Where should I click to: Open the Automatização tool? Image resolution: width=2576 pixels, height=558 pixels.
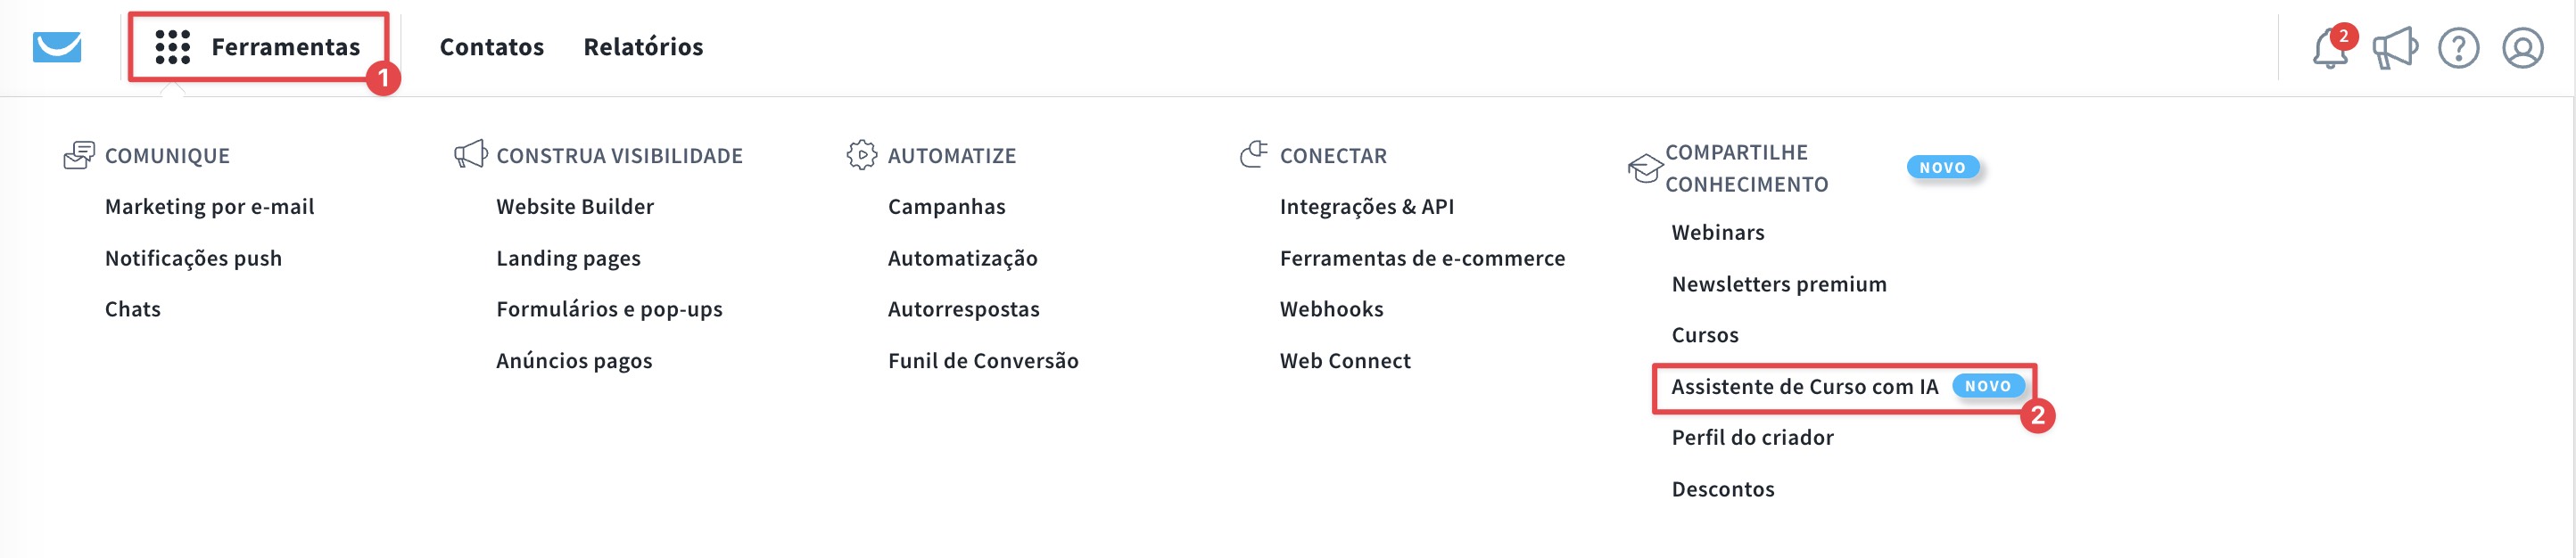pos(962,258)
